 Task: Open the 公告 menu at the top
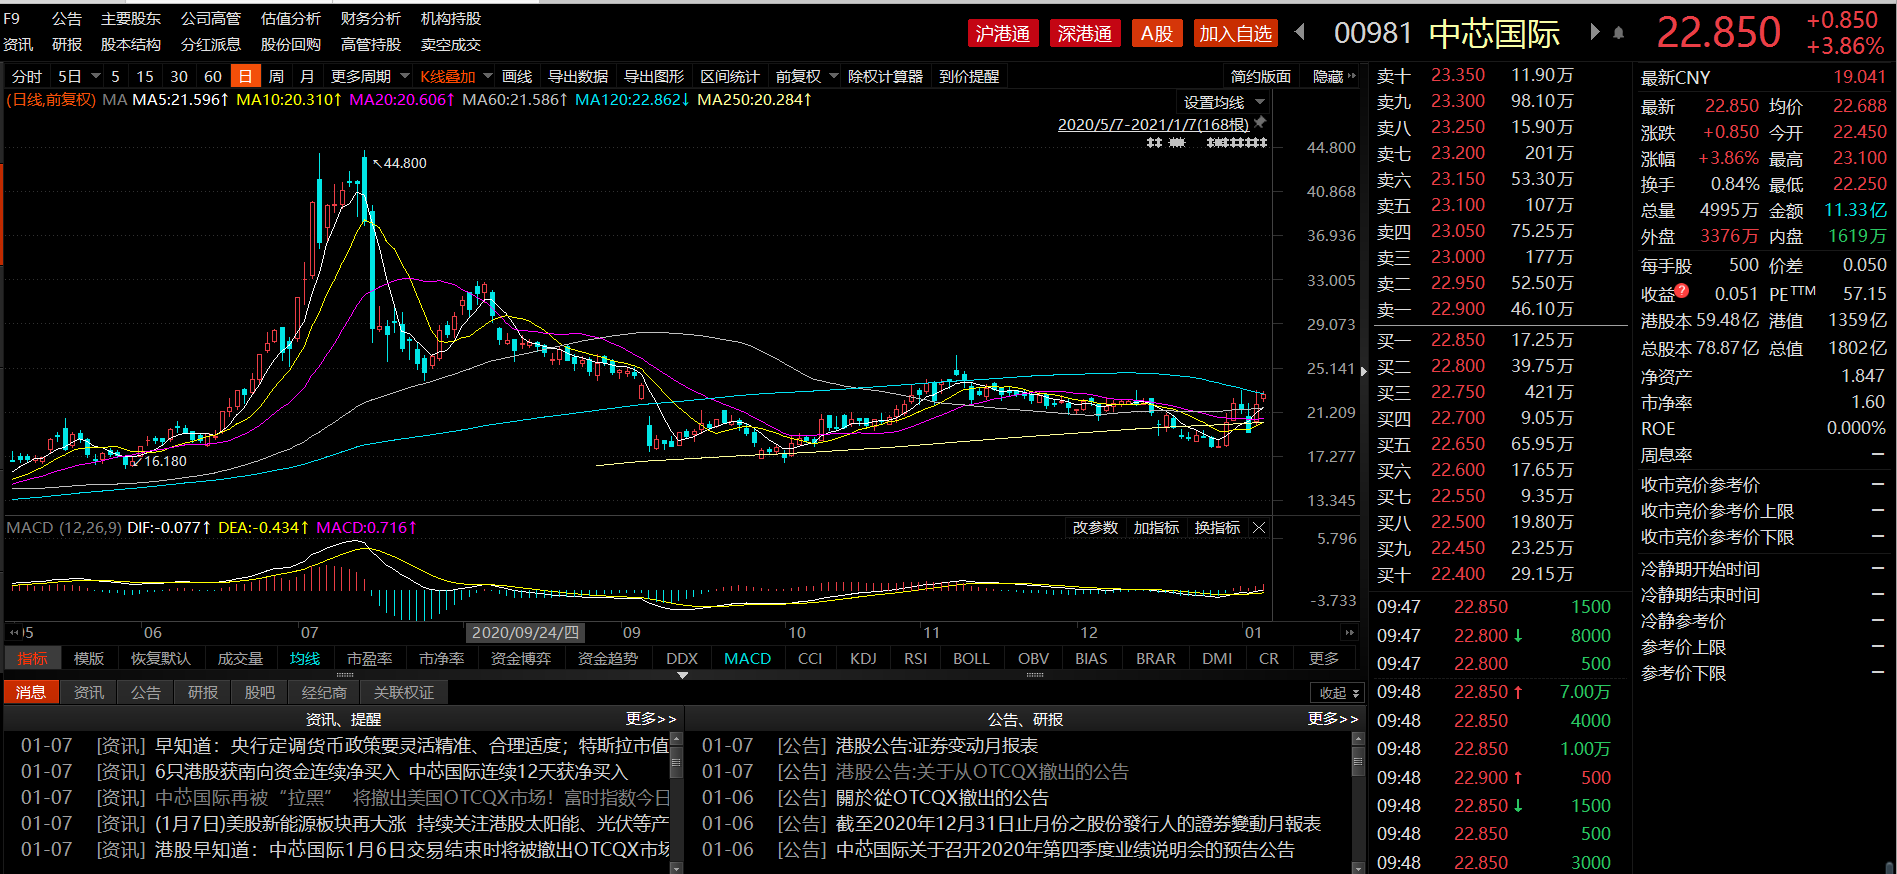pos(67,18)
